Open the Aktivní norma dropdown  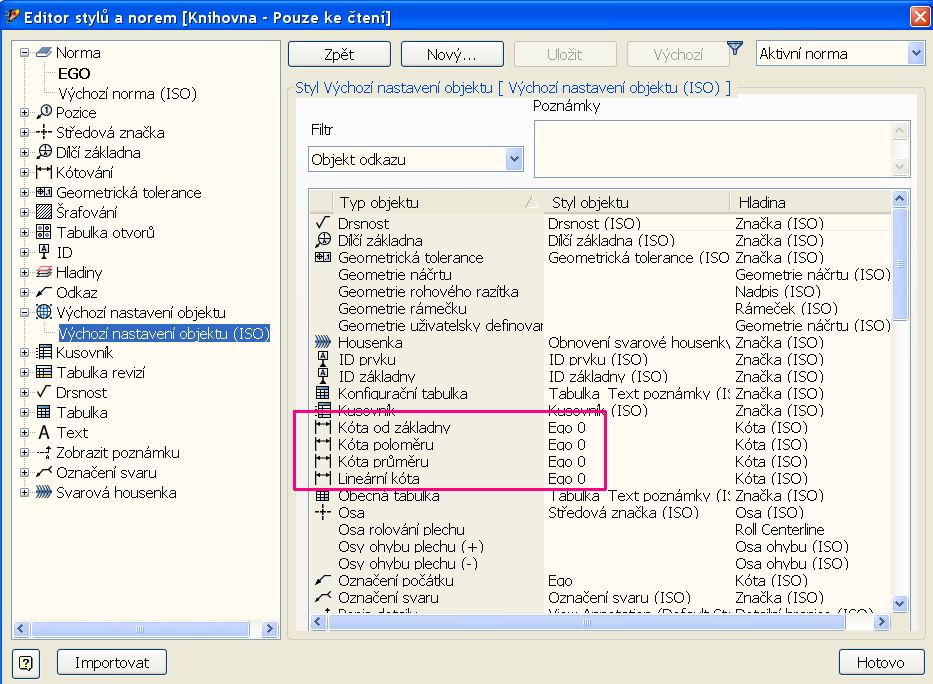click(x=914, y=54)
